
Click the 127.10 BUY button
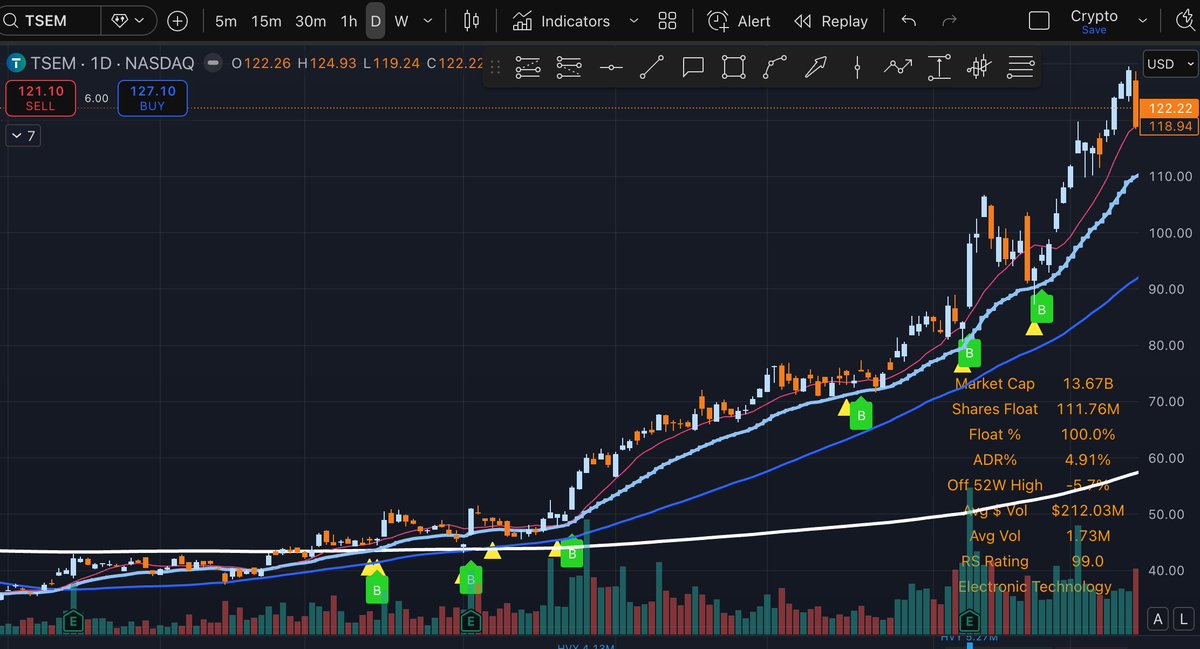pos(152,97)
